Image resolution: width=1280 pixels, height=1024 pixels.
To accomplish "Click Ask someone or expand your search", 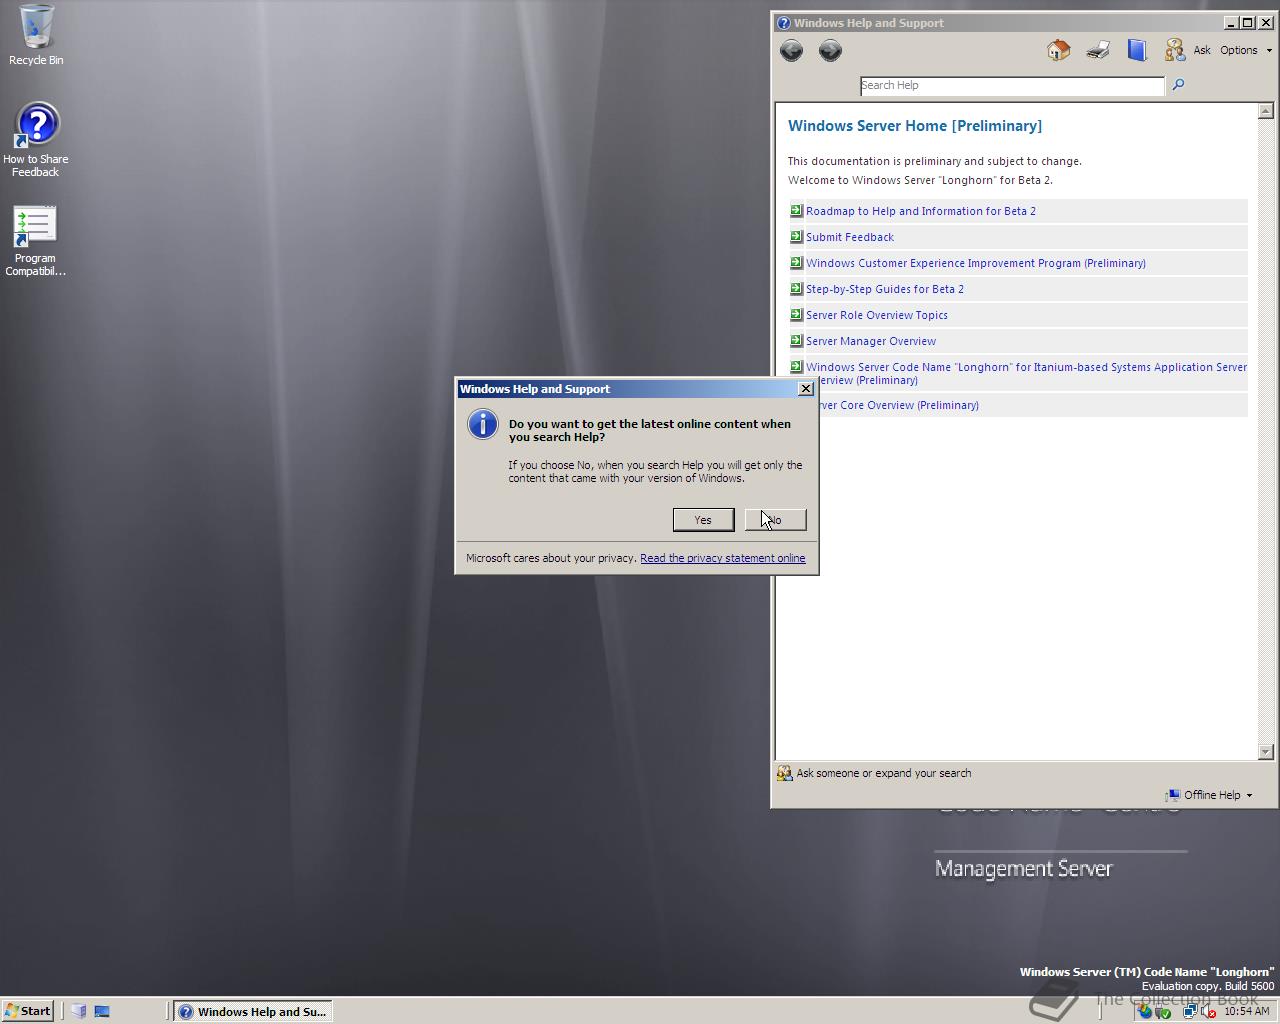I will pyautogui.click(x=884, y=773).
